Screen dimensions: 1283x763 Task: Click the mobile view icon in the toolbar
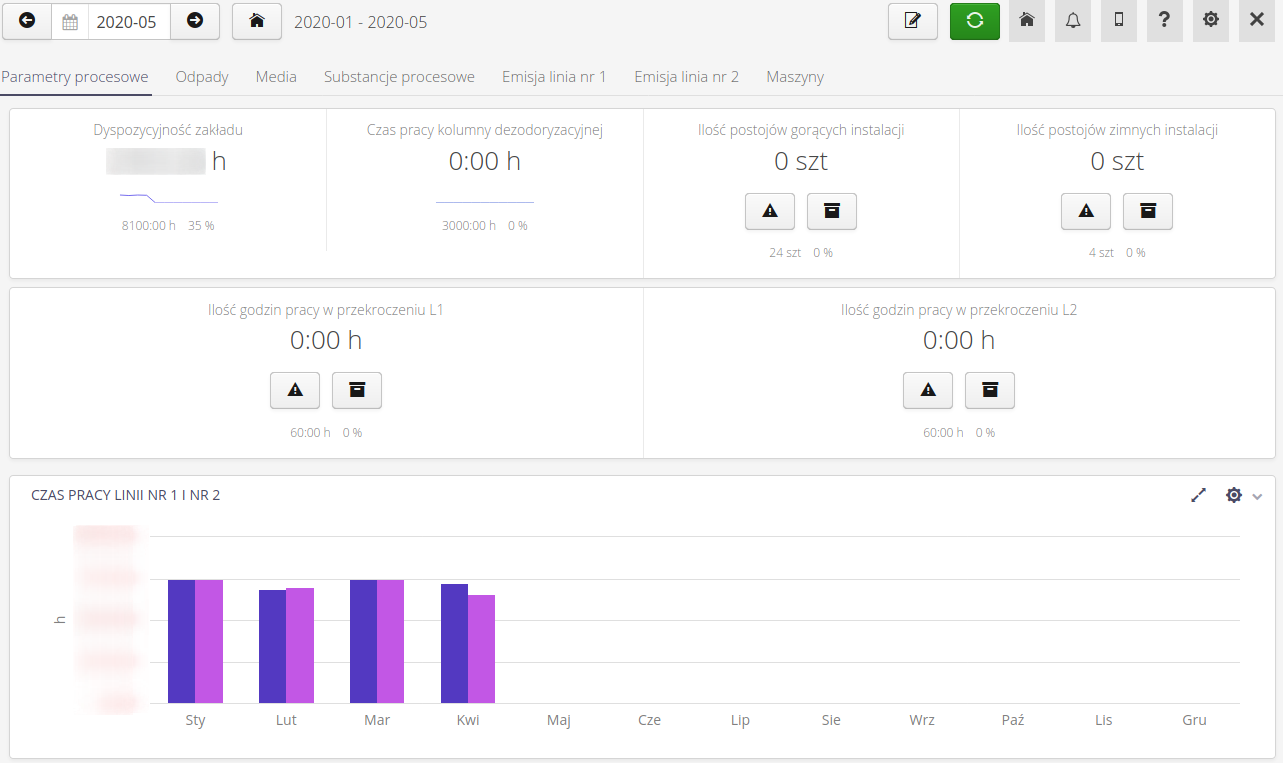coord(1118,21)
